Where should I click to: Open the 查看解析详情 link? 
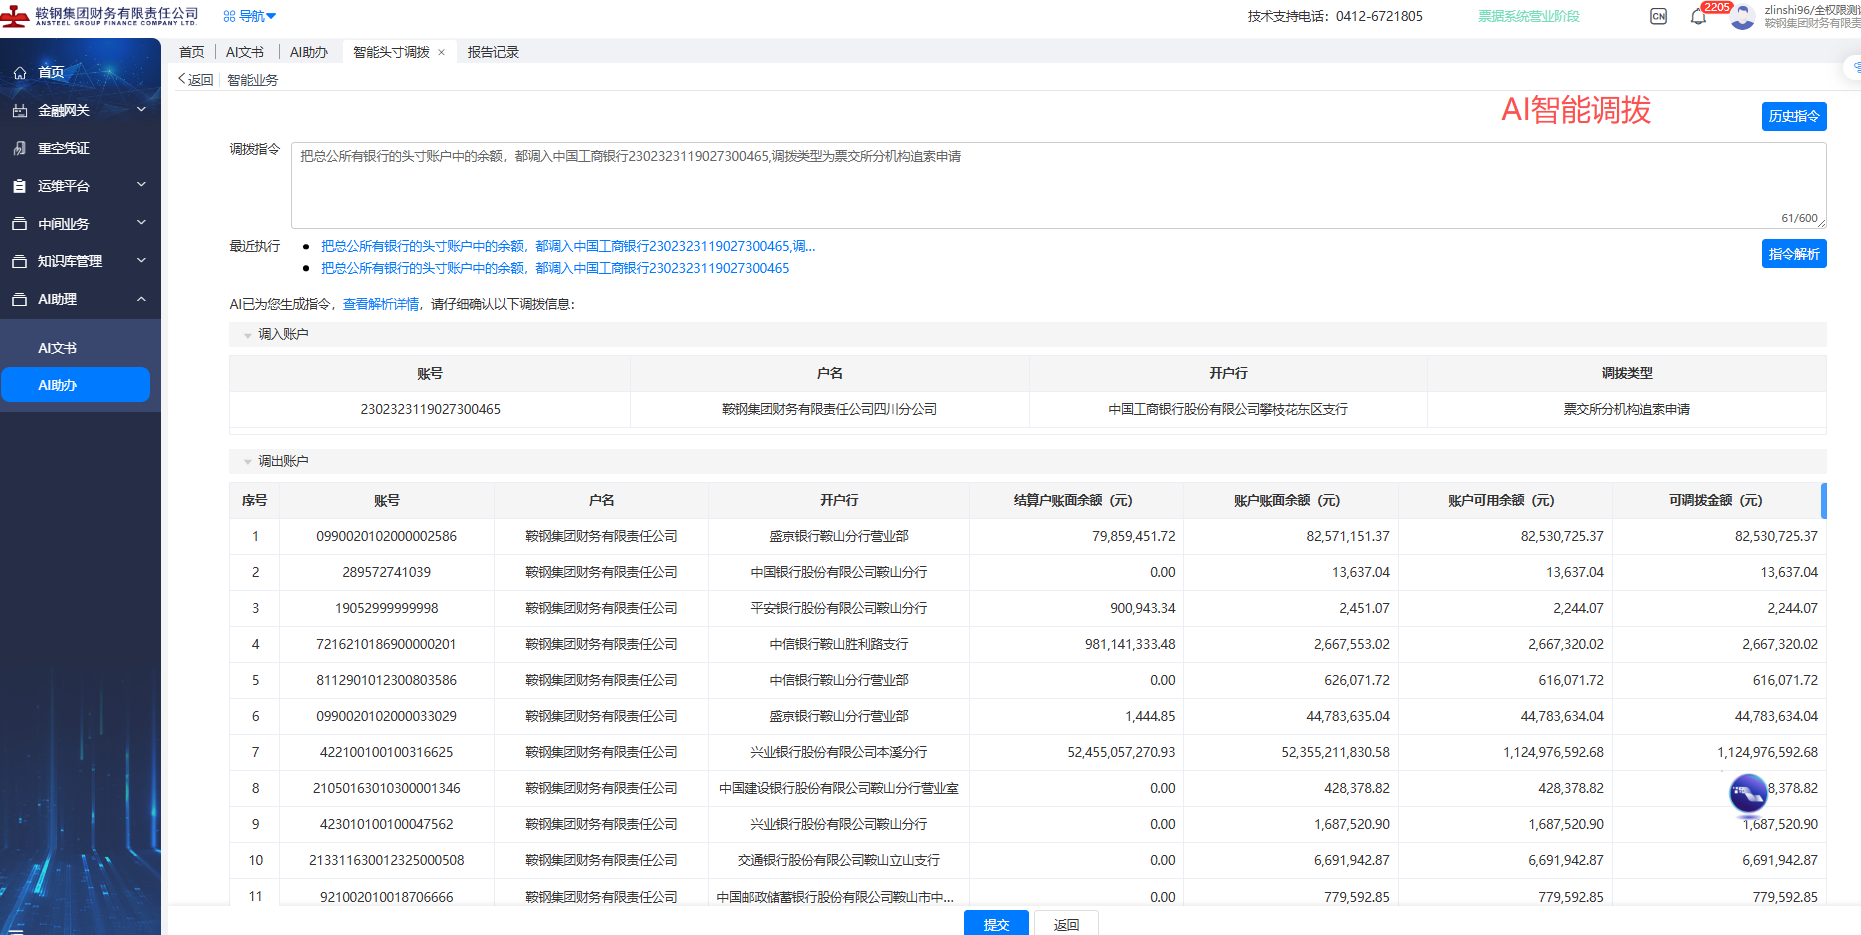[x=381, y=304]
